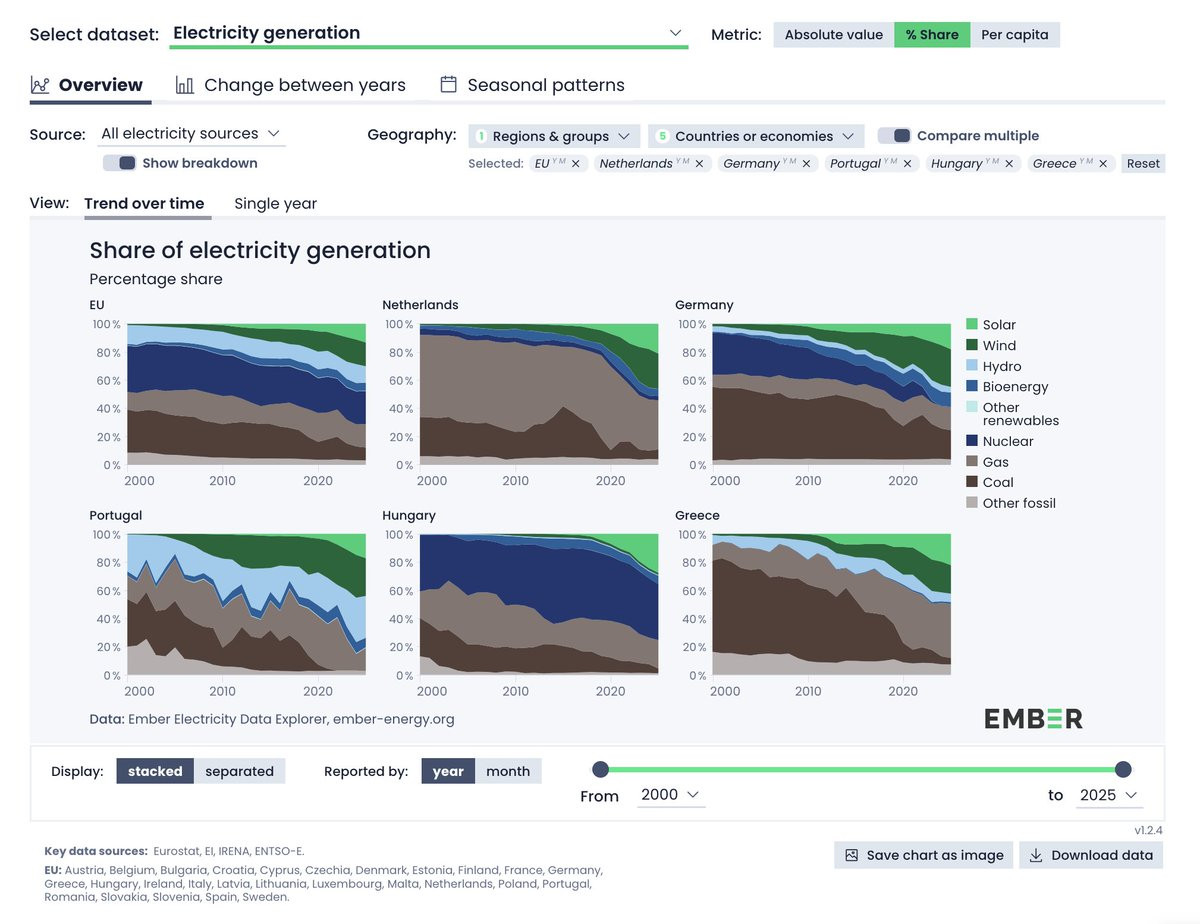
Task: Click the download arrow icon on Download data
Action: pyautogui.click(x=1036, y=855)
